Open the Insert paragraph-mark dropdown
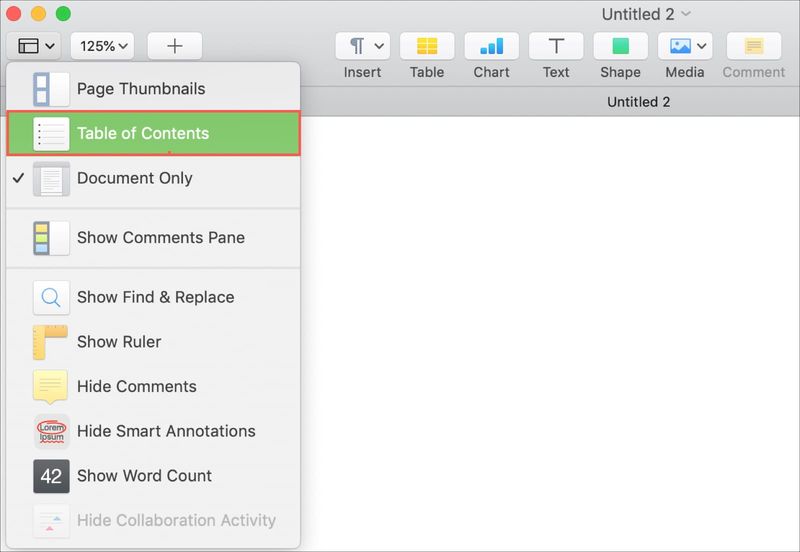This screenshot has height=552, width=800. point(362,46)
